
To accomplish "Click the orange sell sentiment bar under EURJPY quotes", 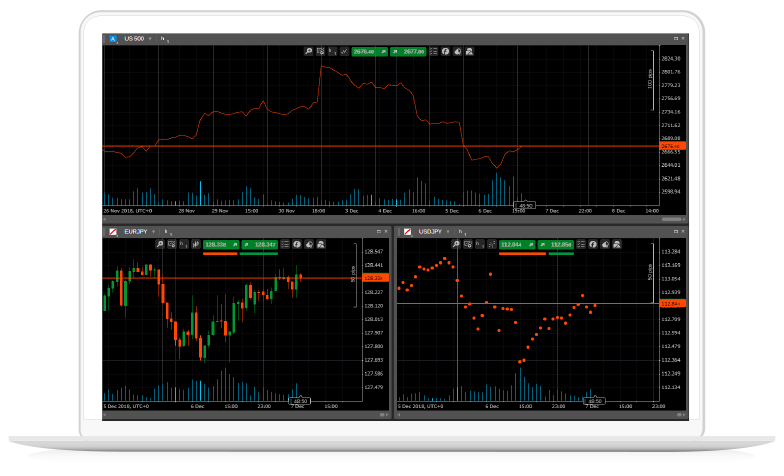I will point(220,254).
